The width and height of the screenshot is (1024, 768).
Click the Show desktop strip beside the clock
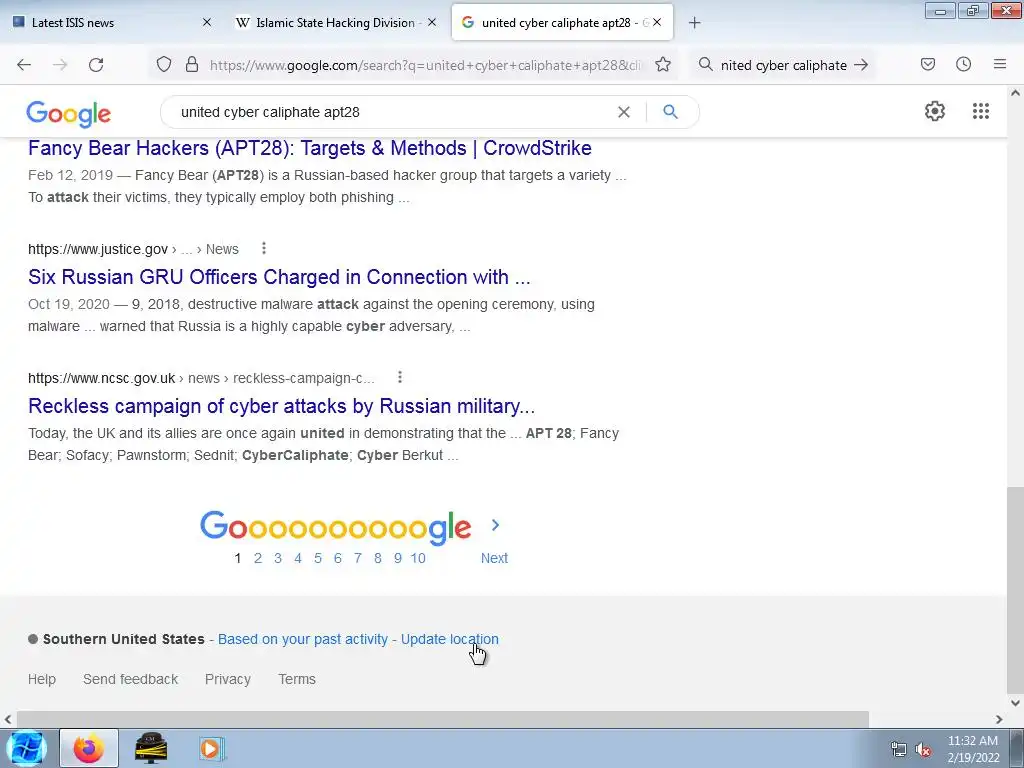pos(1017,748)
